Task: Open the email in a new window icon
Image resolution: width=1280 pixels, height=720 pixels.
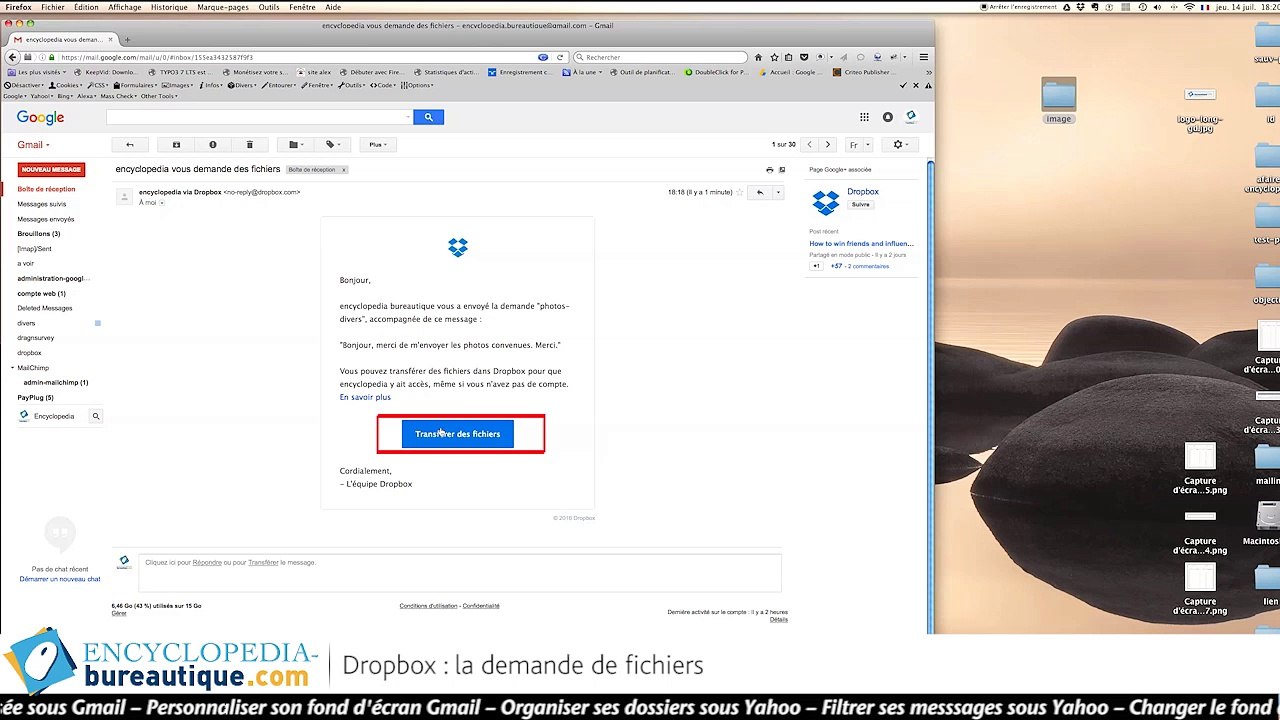Action: point(782,170)
